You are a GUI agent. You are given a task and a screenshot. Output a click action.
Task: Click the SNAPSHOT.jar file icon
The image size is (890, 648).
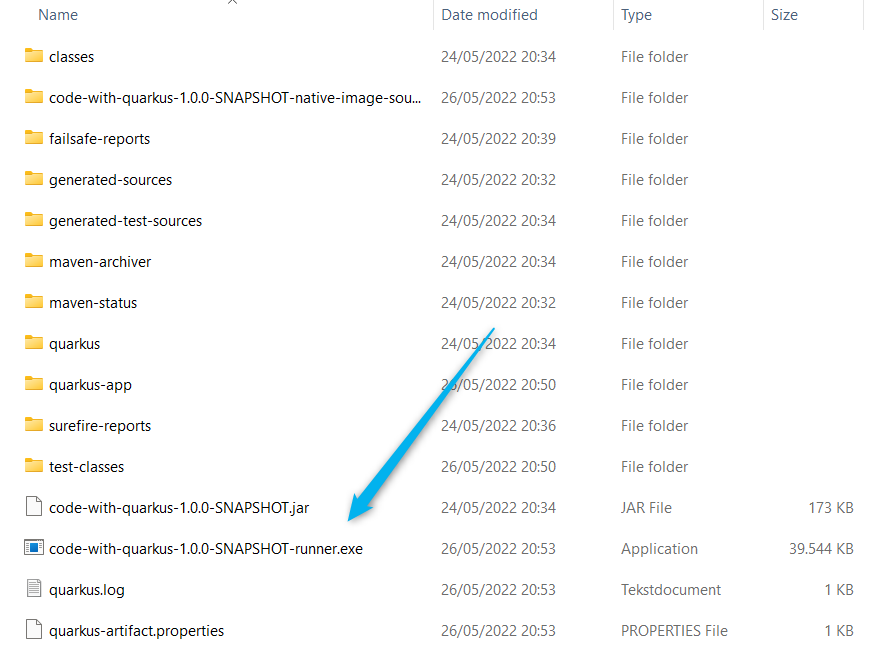(33, 506)
